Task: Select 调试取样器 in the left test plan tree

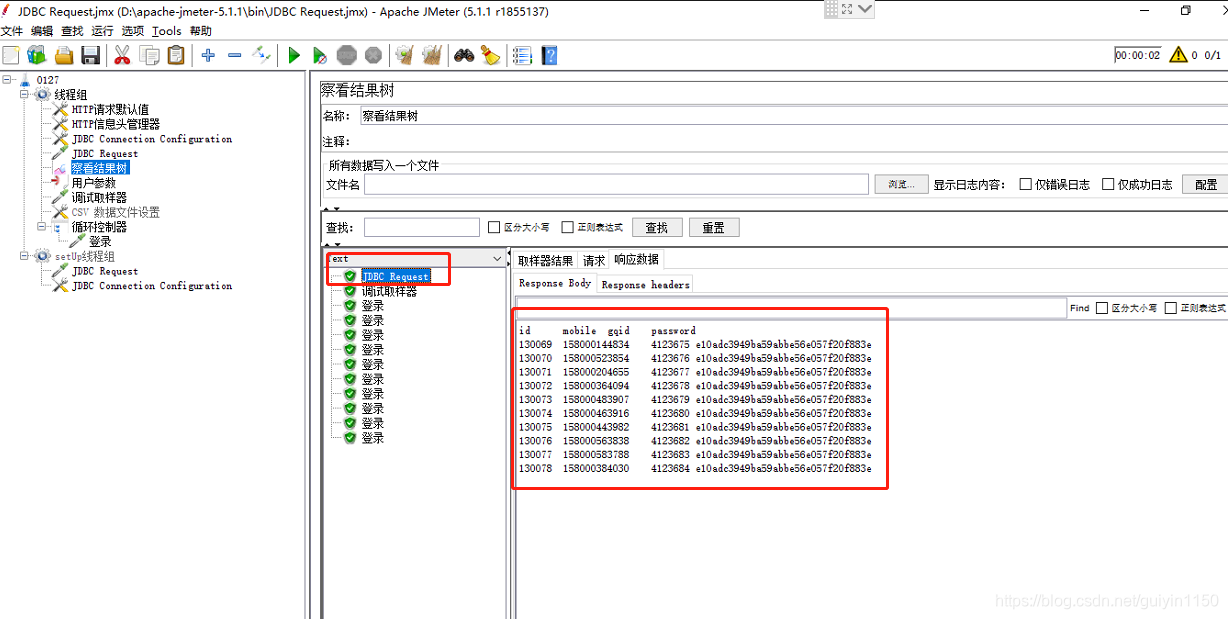Action: [x=99, y=198]
